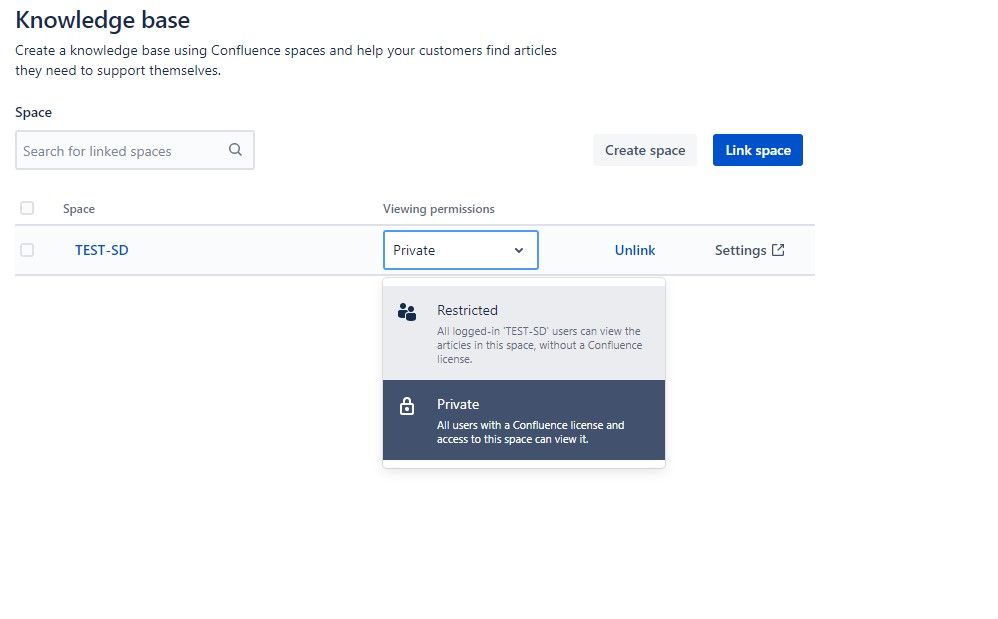Click the Create space button
This screenshot has height=619, width=998.
[x=645, y=149]
